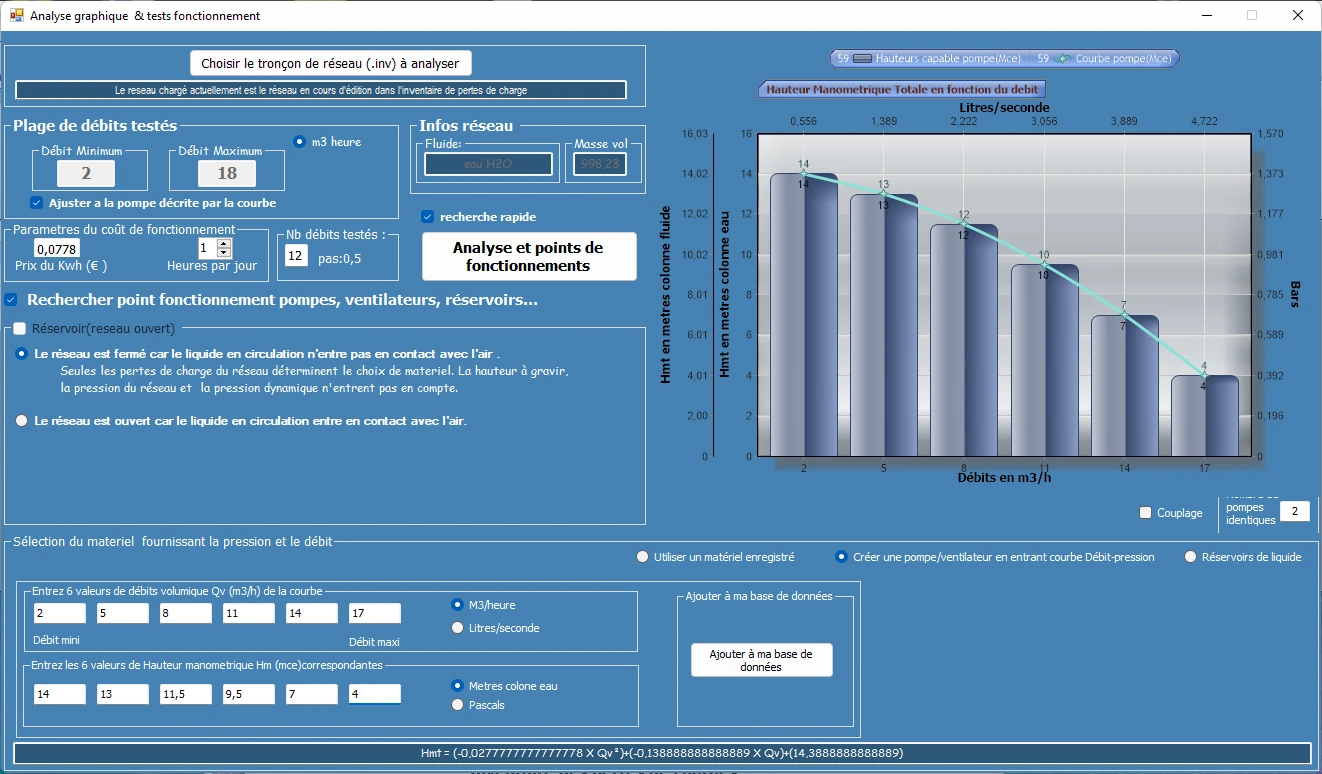Launch 'Analyse et points de fonctionnements'

pos(529,257)
